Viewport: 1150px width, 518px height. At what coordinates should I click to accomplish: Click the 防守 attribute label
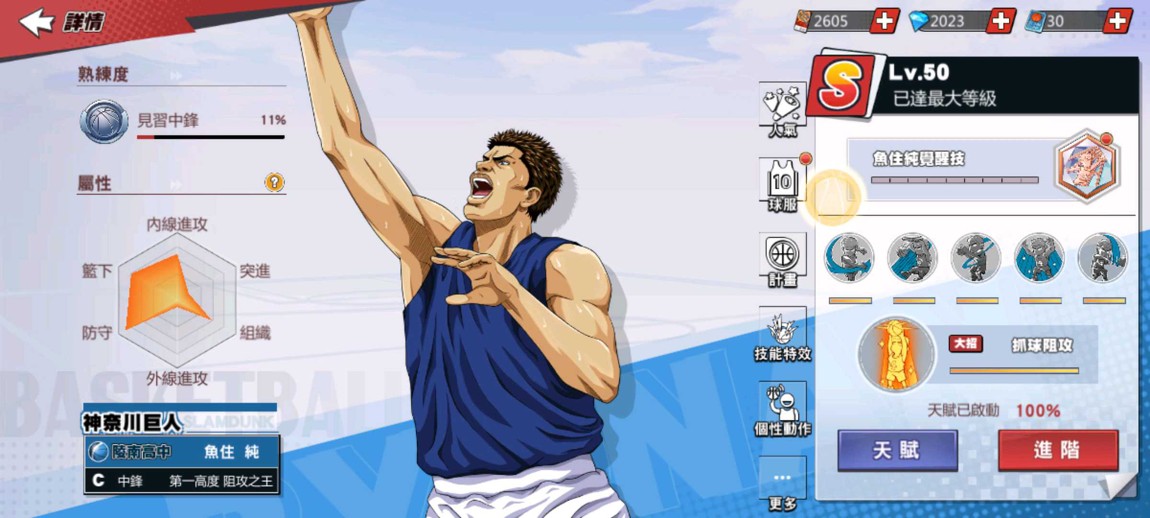click(x=98, y=333)
